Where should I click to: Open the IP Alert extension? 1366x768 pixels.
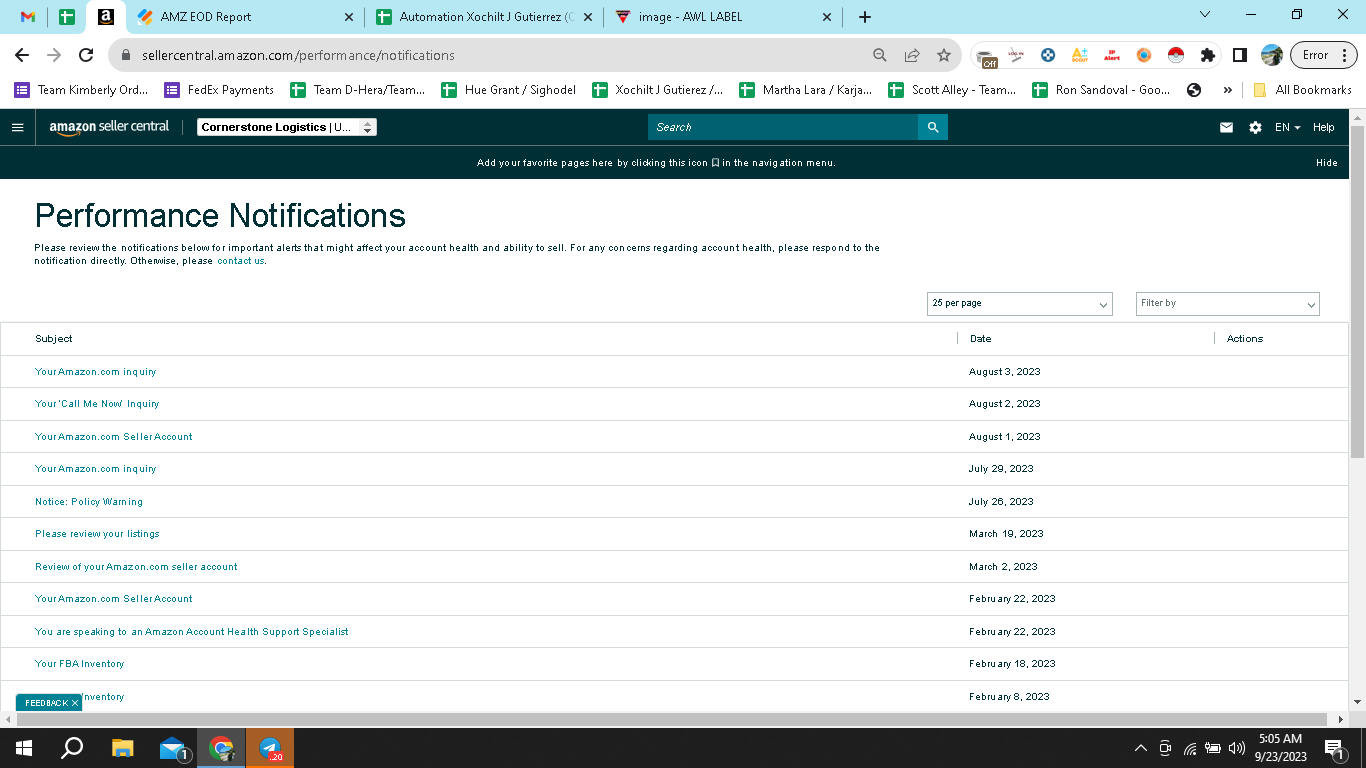1111,55
